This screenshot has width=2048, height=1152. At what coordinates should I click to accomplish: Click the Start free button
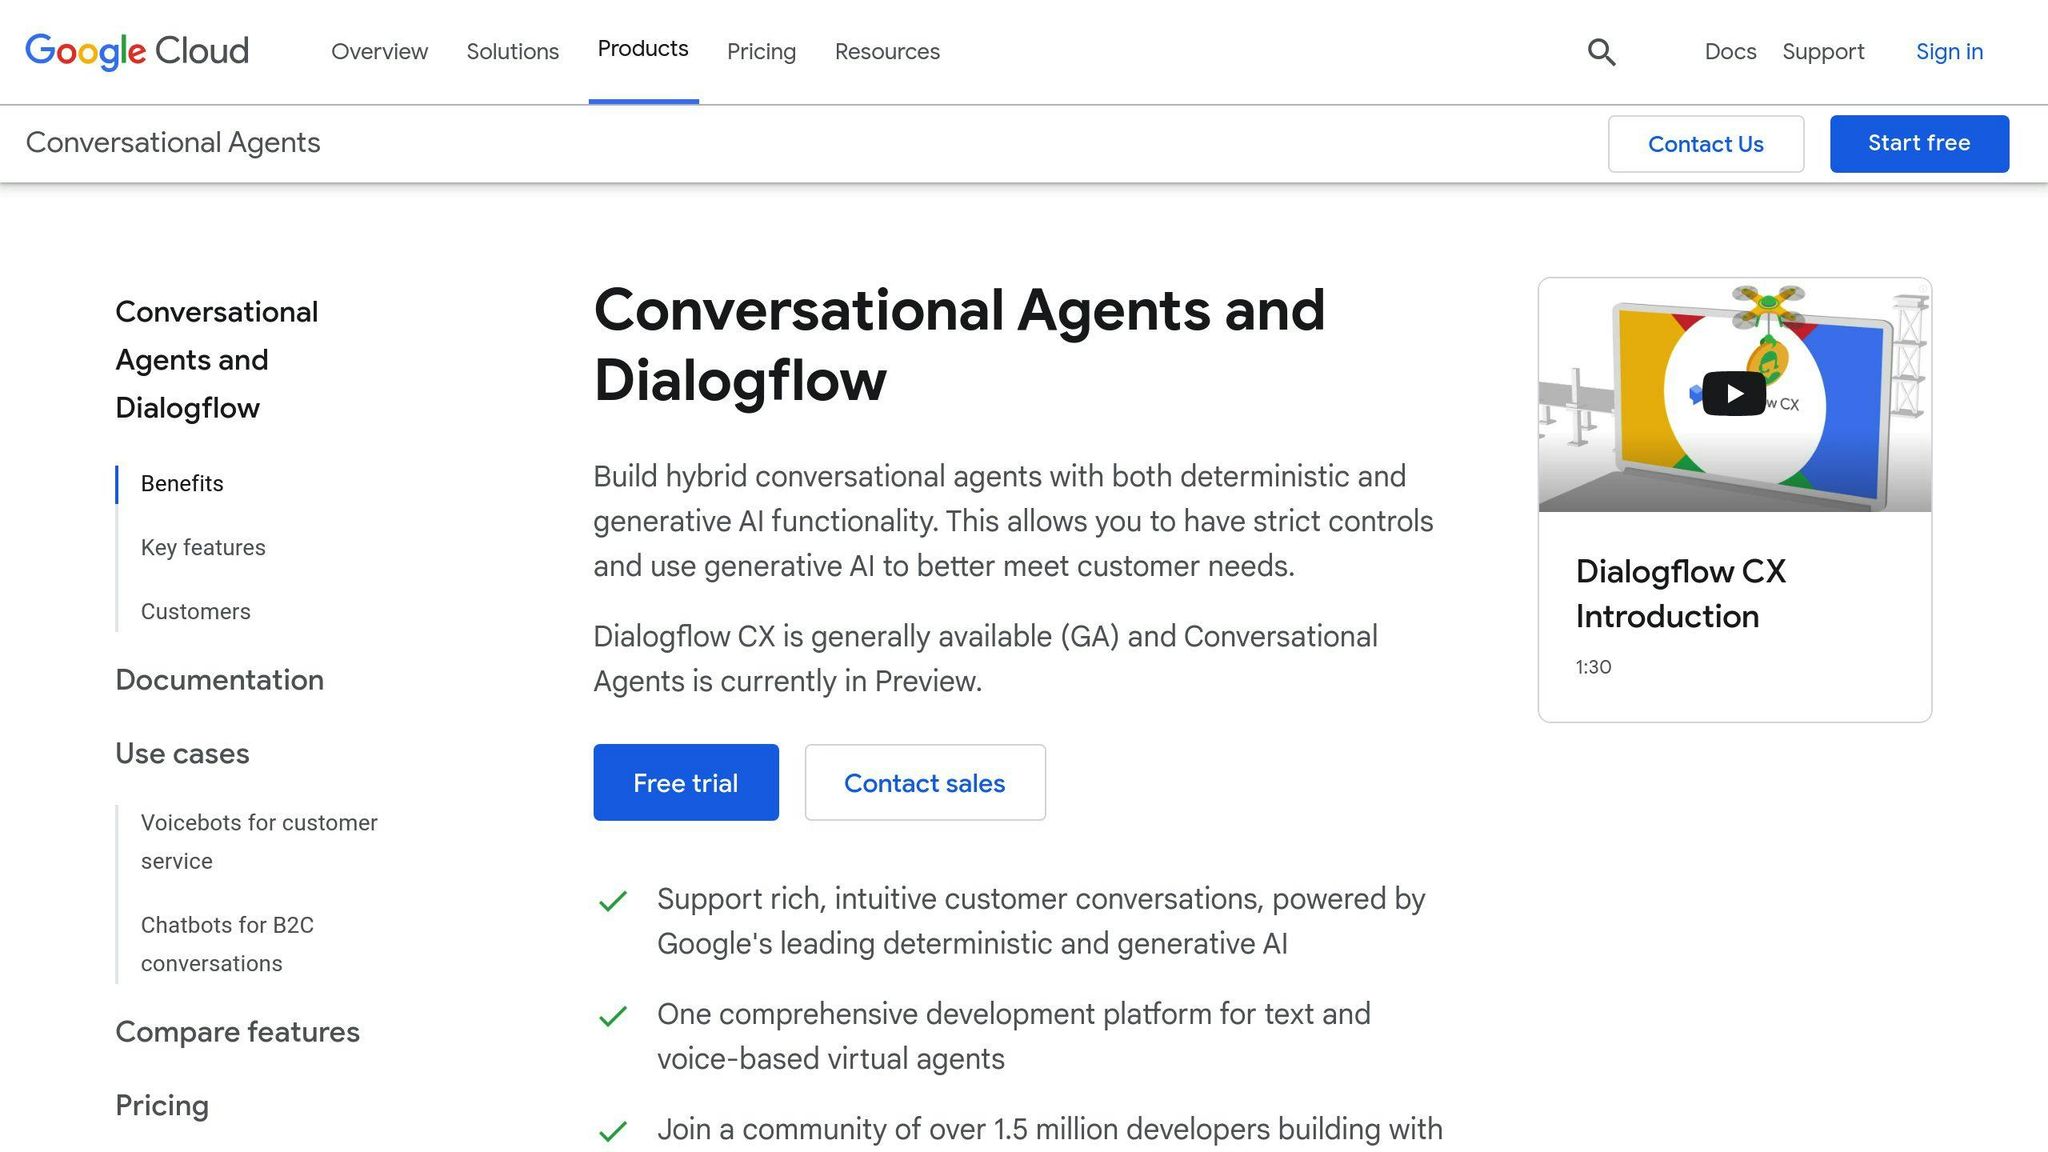(x=1918, y=143)
